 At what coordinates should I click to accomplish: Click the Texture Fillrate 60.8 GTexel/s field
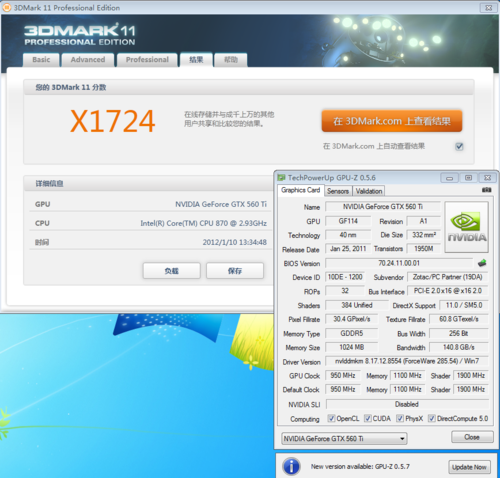pos(459,319)
